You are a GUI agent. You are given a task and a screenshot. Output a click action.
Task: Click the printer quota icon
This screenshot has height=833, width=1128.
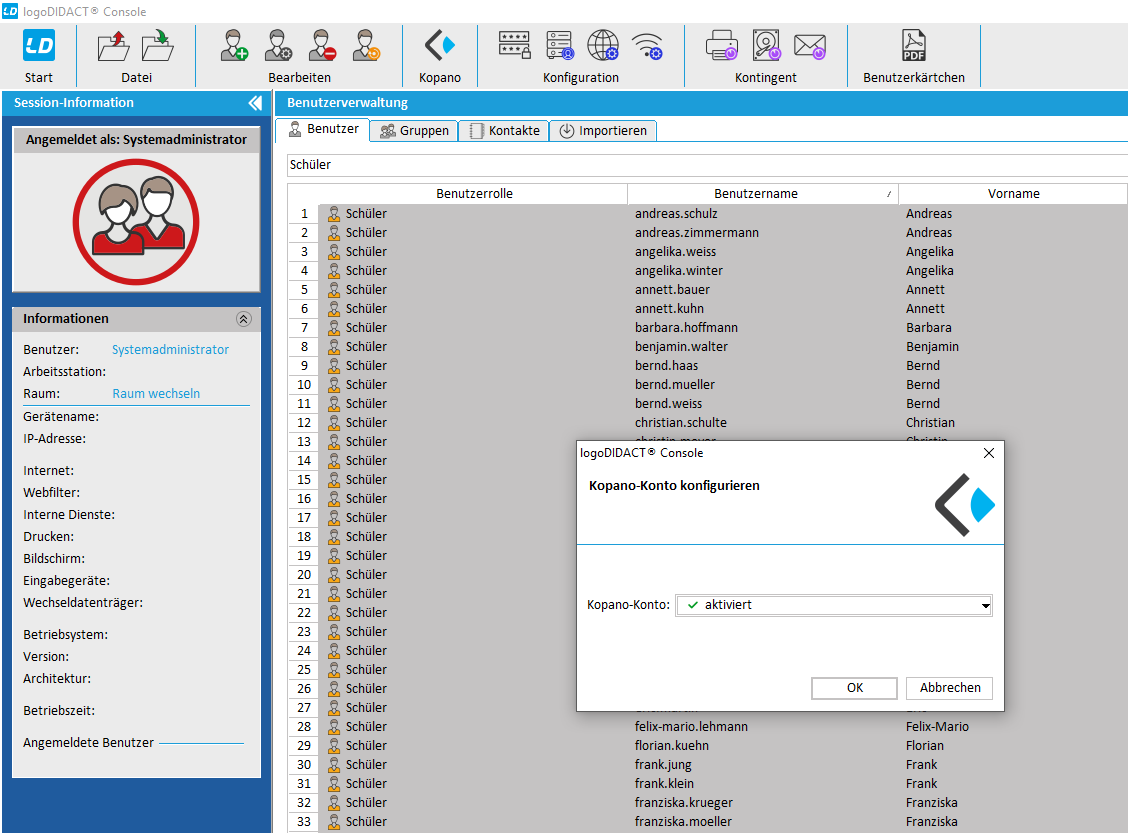722,45
